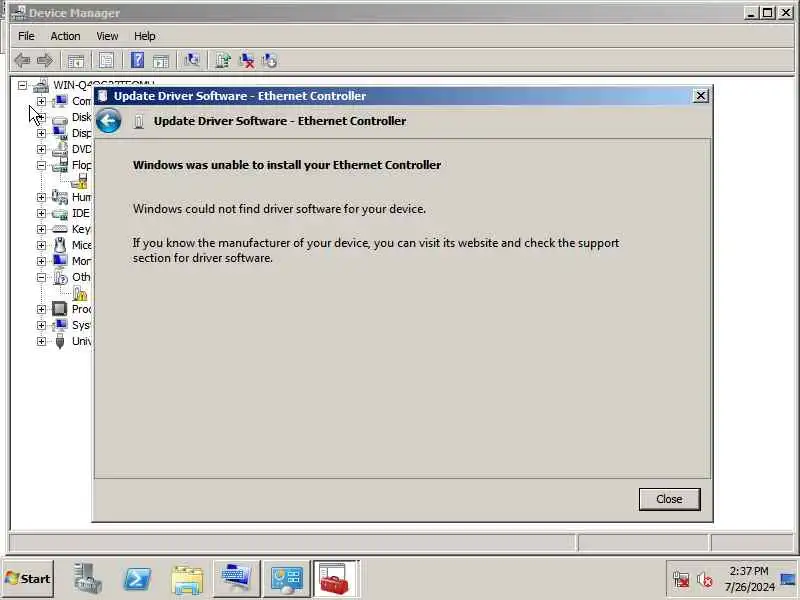Collapse the Other devices node
The width and height of the screenshot is (800, 600).
pos(41,277)
